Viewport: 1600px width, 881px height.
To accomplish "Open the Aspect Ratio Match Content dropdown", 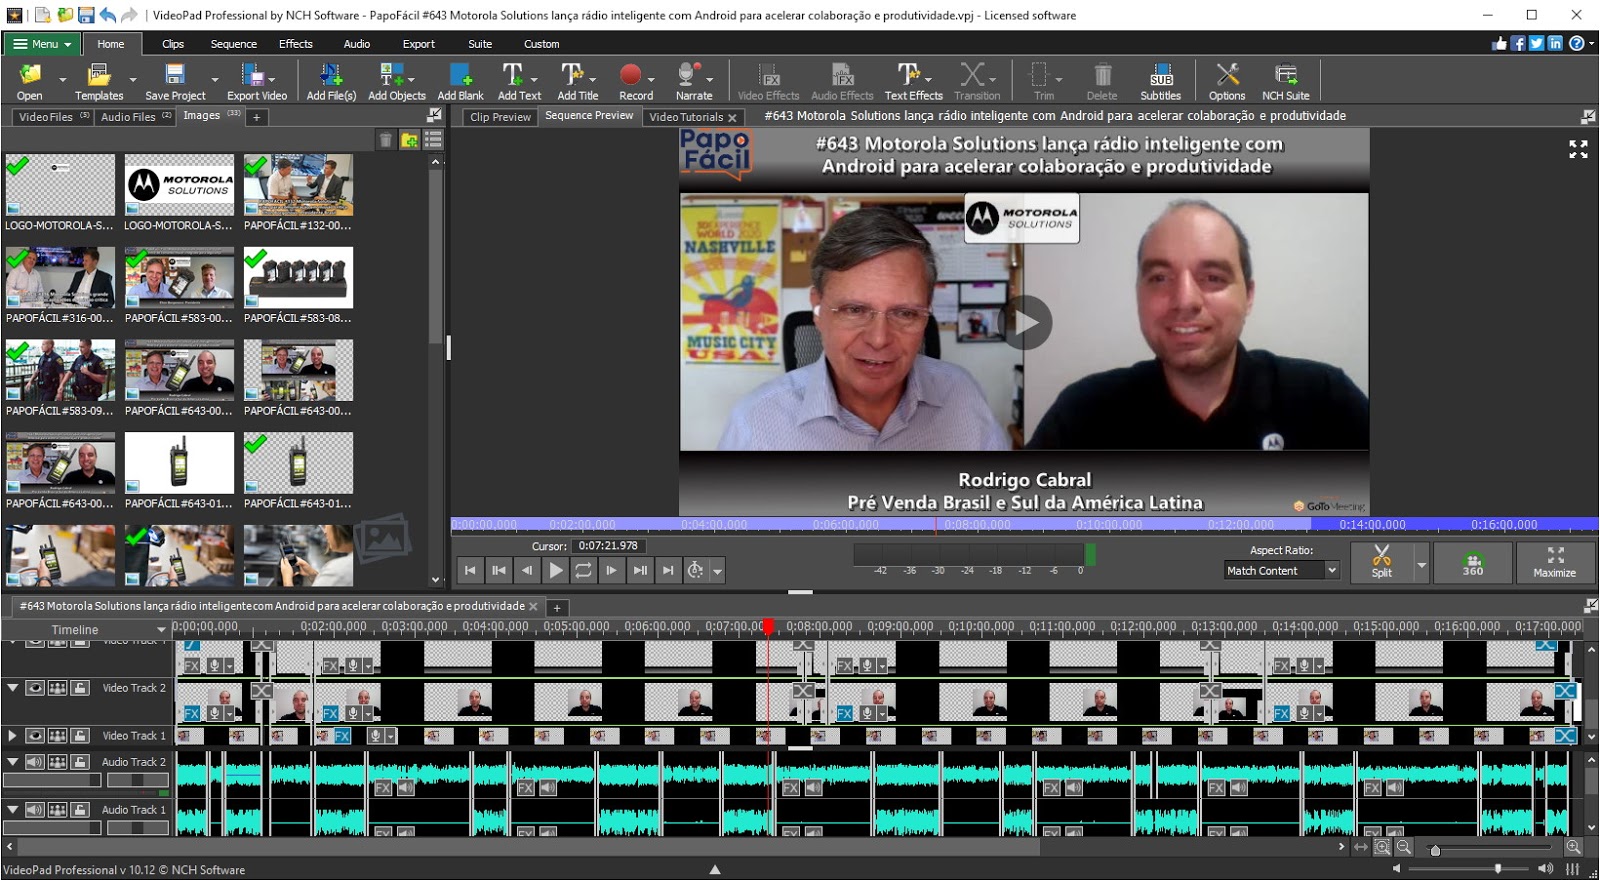I will point(1282,571).
